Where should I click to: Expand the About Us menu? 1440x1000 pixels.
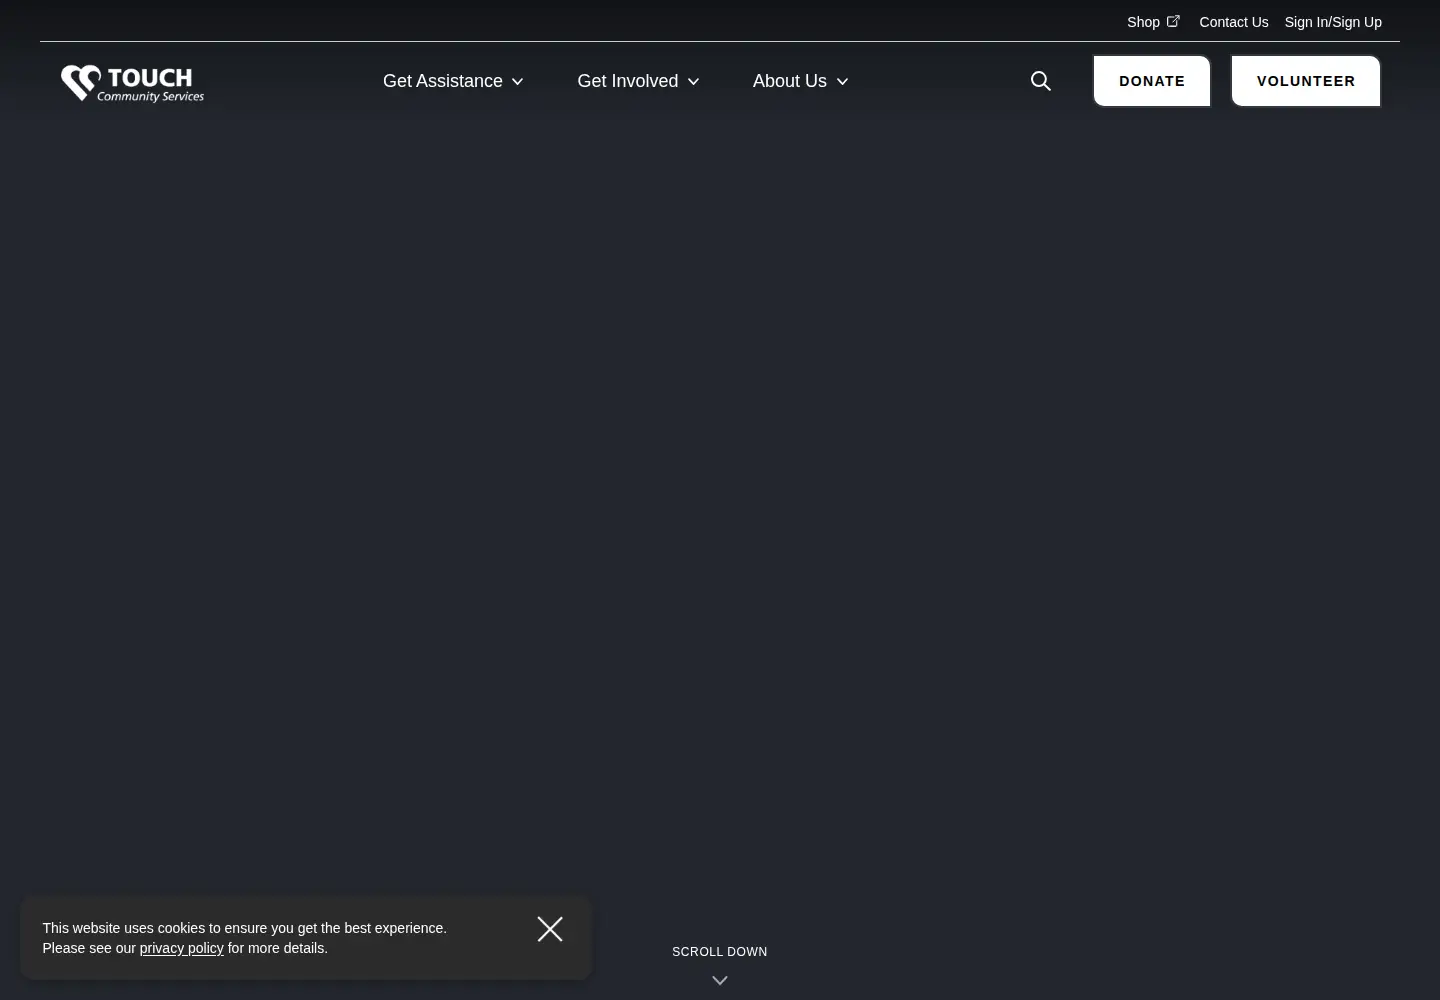pyautogui.click(x=800, y=81)
